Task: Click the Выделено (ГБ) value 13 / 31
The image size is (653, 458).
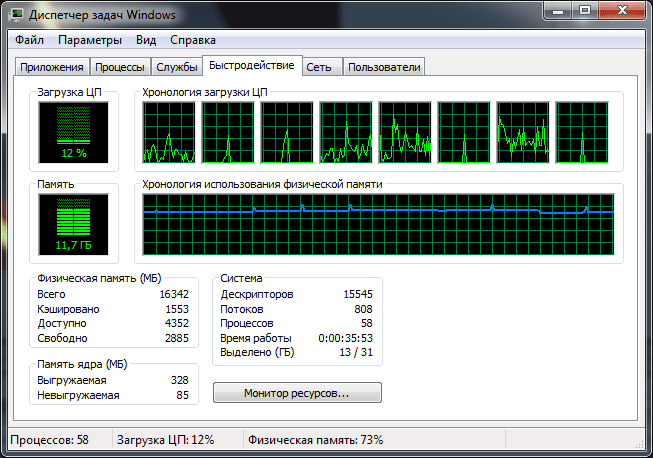Action: (x=356, y=352)
